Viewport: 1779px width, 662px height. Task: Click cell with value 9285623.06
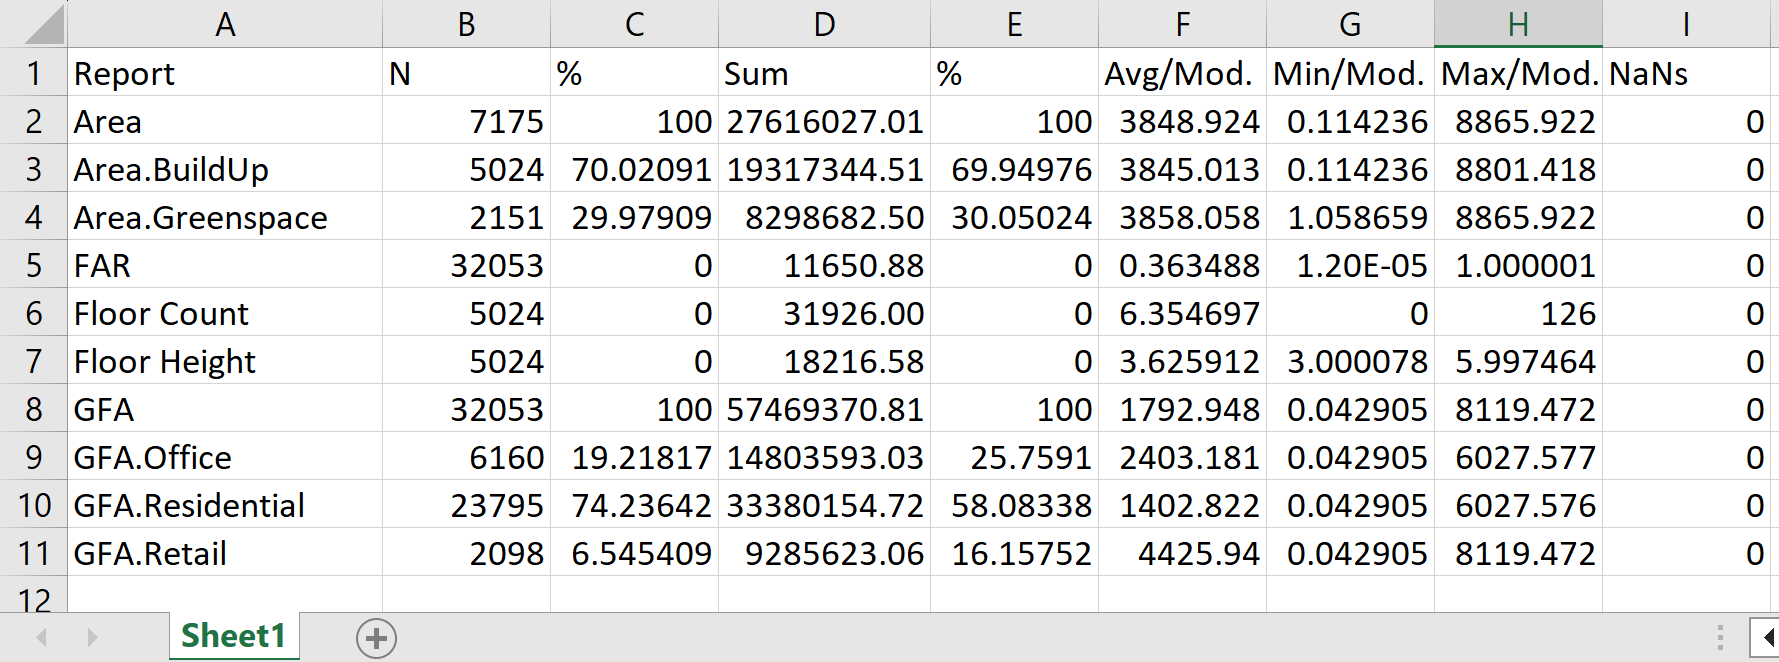click(824, 553)
